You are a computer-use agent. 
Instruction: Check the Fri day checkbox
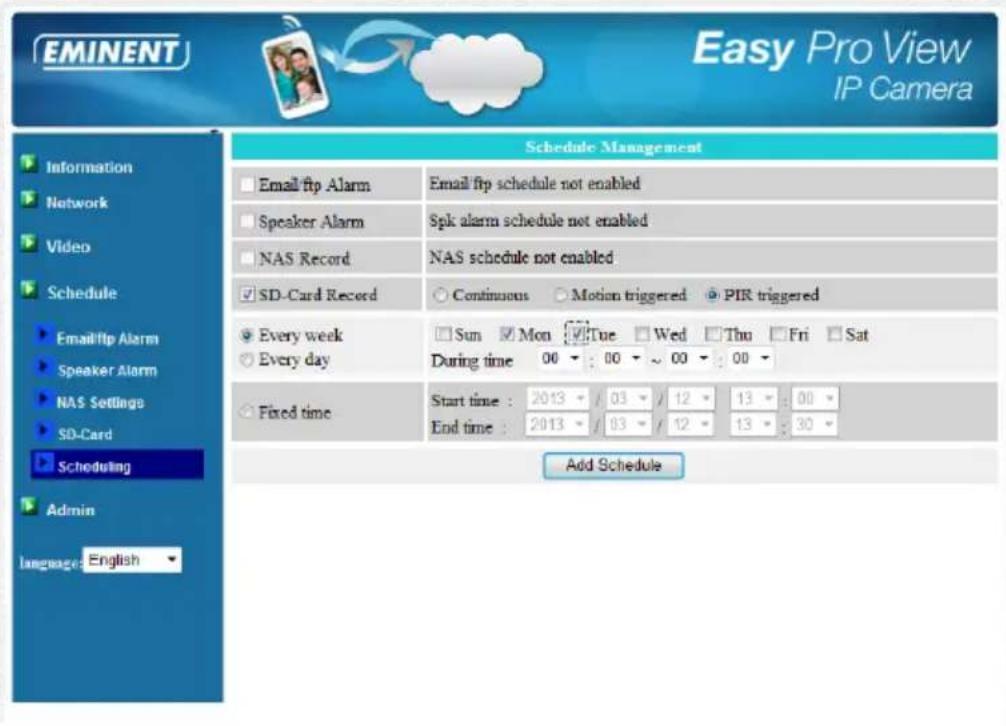pyautogui.click(x=777, y=334)
